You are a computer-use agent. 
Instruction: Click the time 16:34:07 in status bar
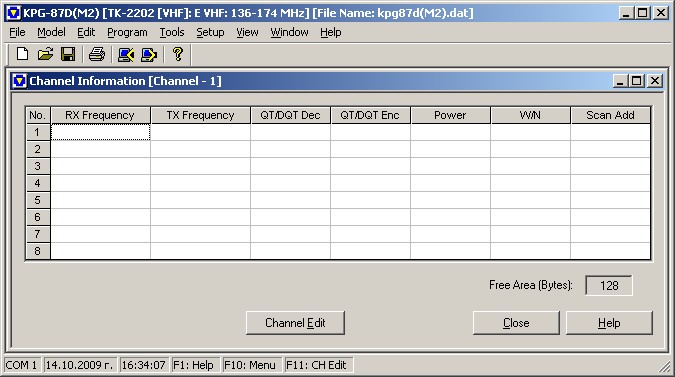click(x=144, y=365)
